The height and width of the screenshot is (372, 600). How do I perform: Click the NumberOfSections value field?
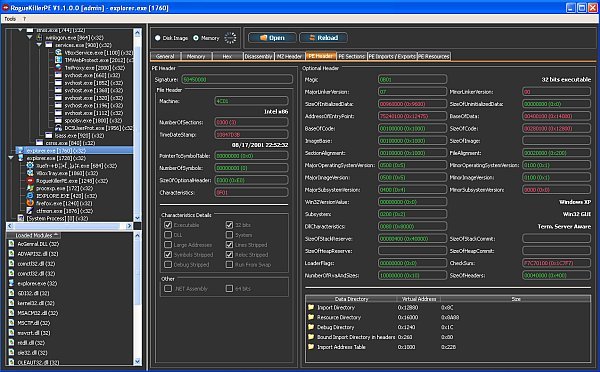(x=251, y=122)
